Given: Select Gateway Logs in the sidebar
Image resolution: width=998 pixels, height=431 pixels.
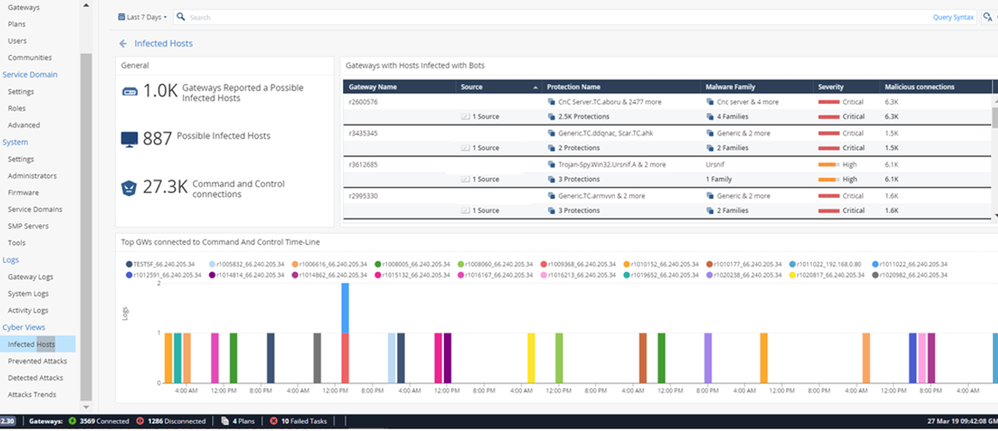Looking at the screenshot, I should point(29,276).
